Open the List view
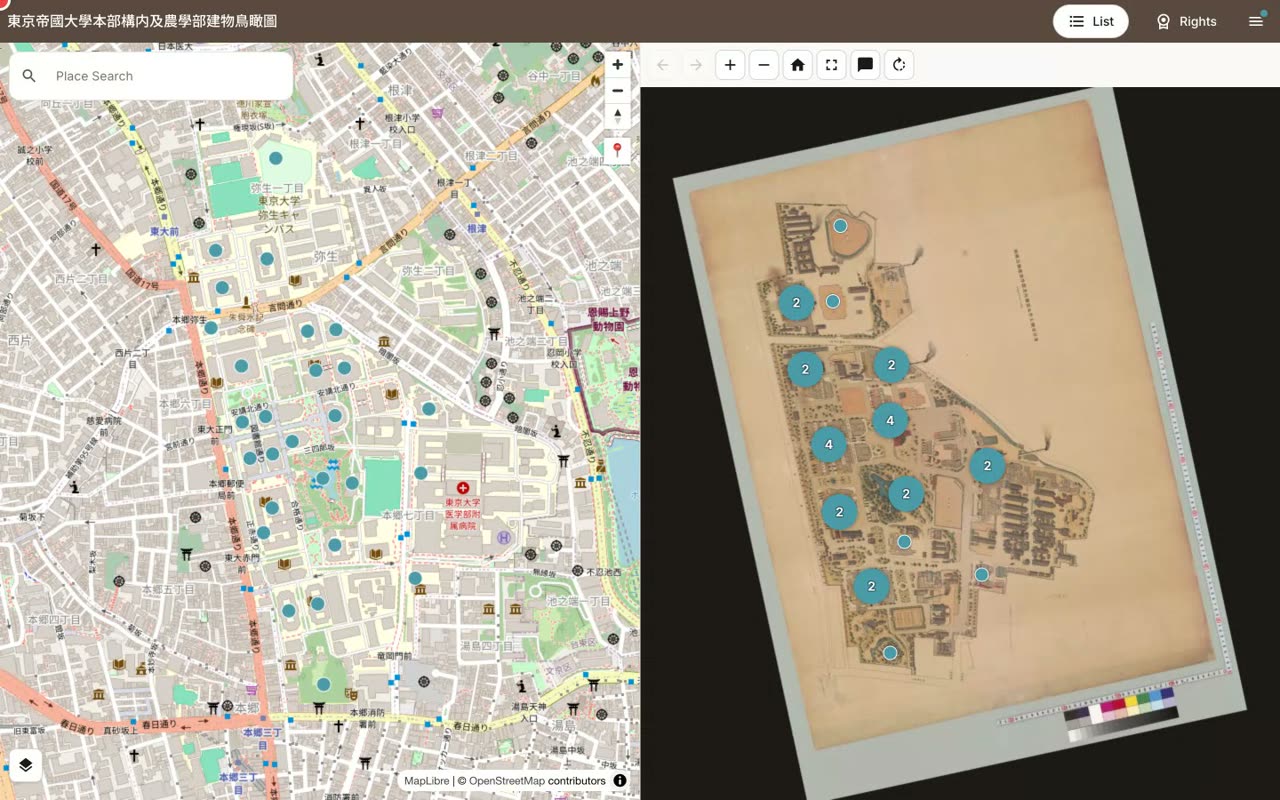The image size is (1280, 800). point(1091,21)
